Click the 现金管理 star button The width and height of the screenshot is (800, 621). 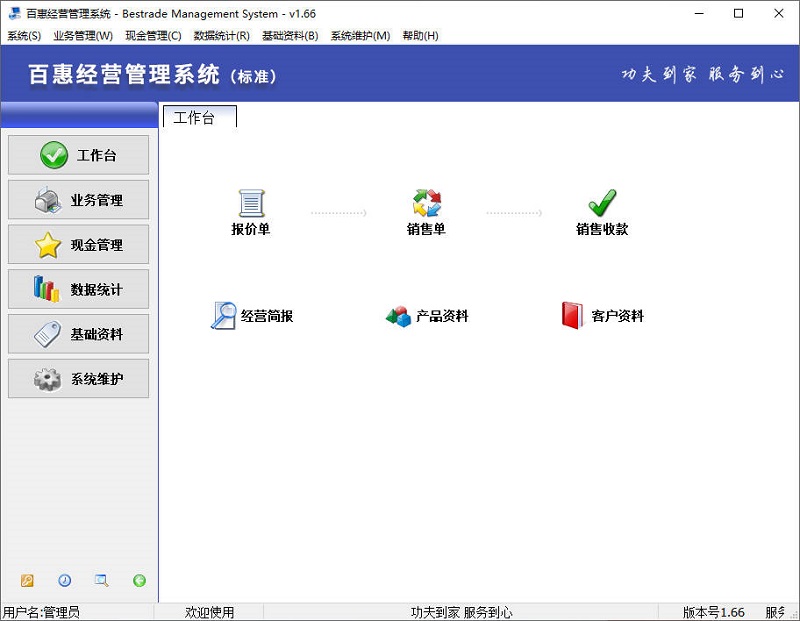78,245
